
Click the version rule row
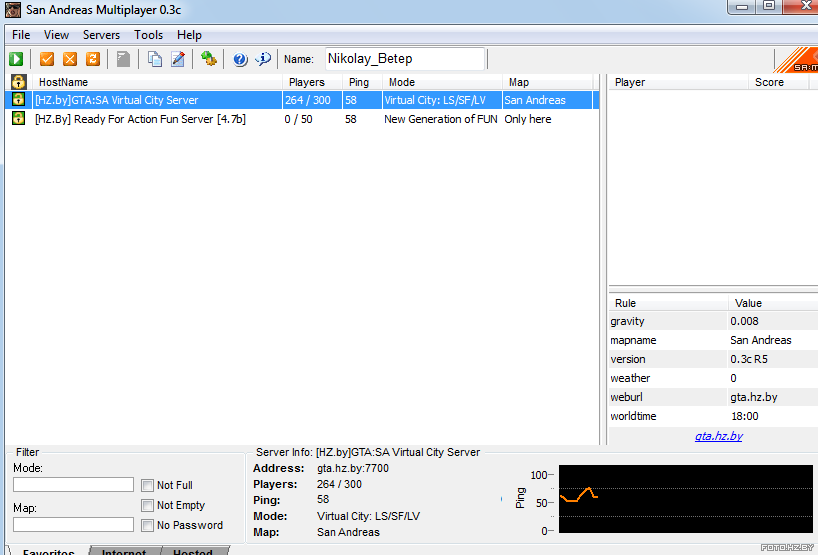713,359
